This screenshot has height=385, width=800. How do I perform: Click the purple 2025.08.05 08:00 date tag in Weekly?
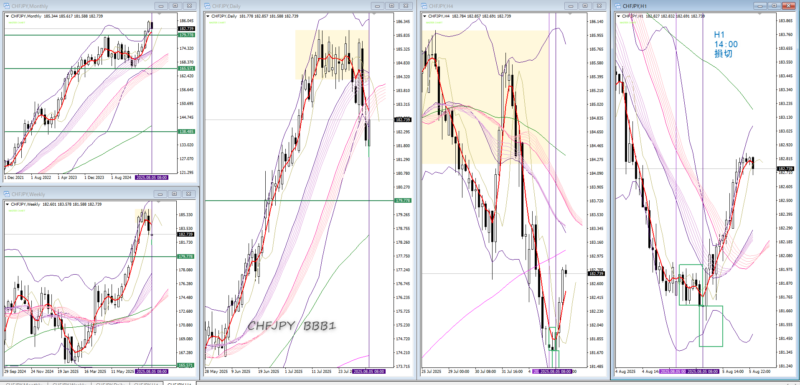click(x=152, y=371)
